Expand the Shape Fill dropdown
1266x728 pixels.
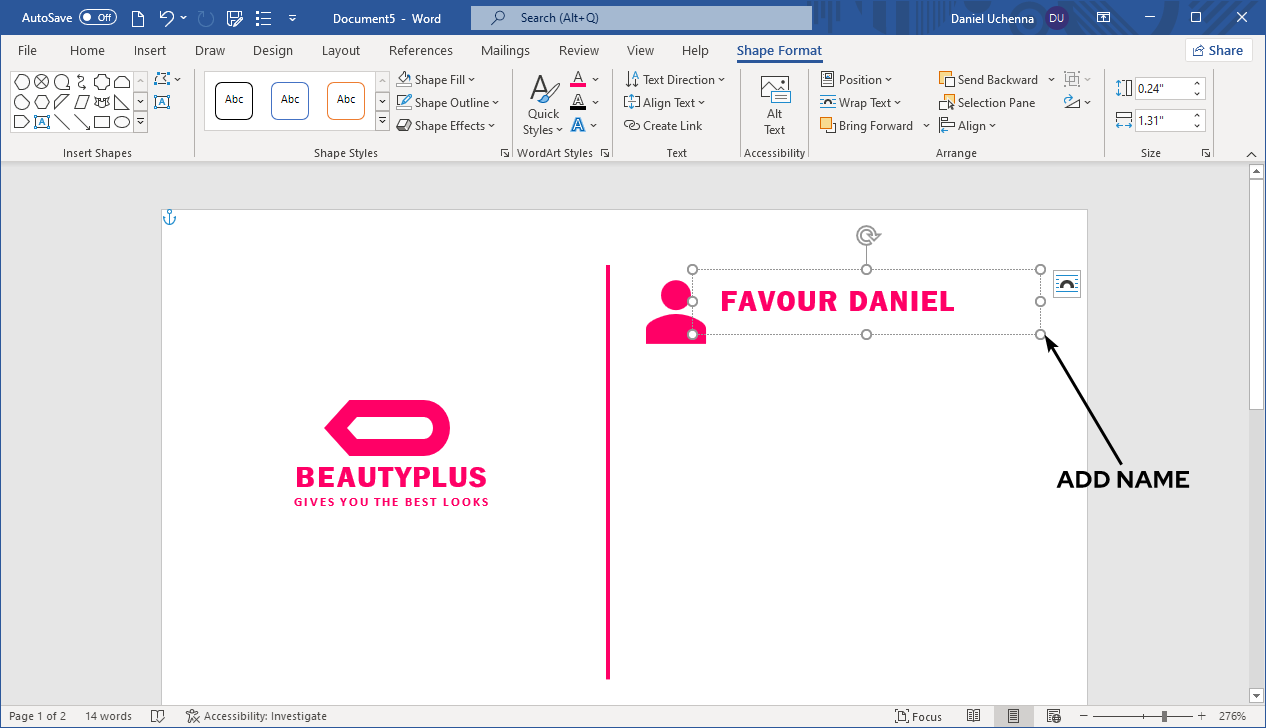tap(472, 80)
